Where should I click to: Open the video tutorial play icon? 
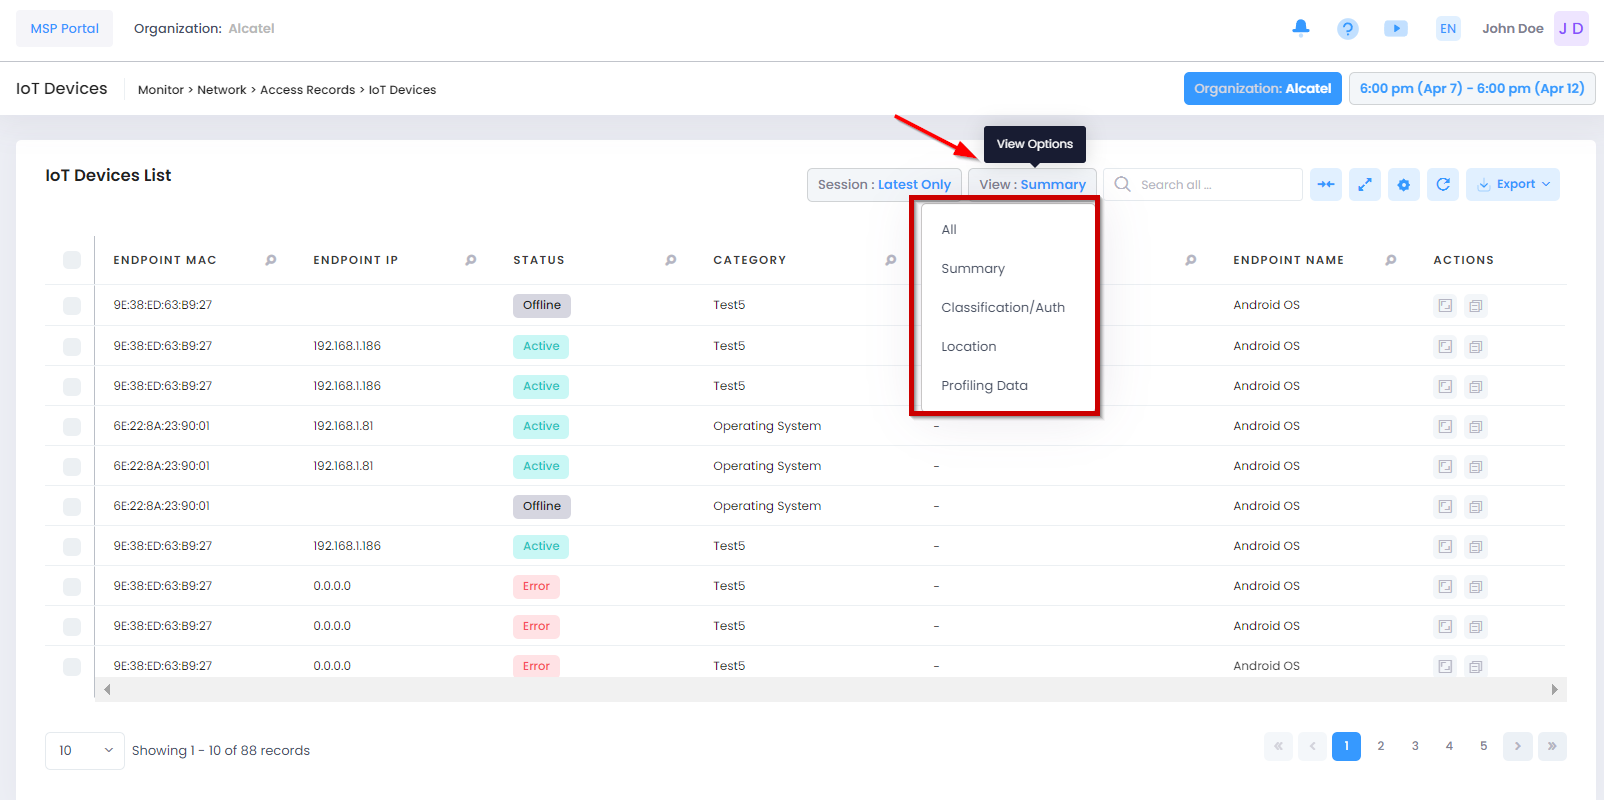[x=1396, y=28]
